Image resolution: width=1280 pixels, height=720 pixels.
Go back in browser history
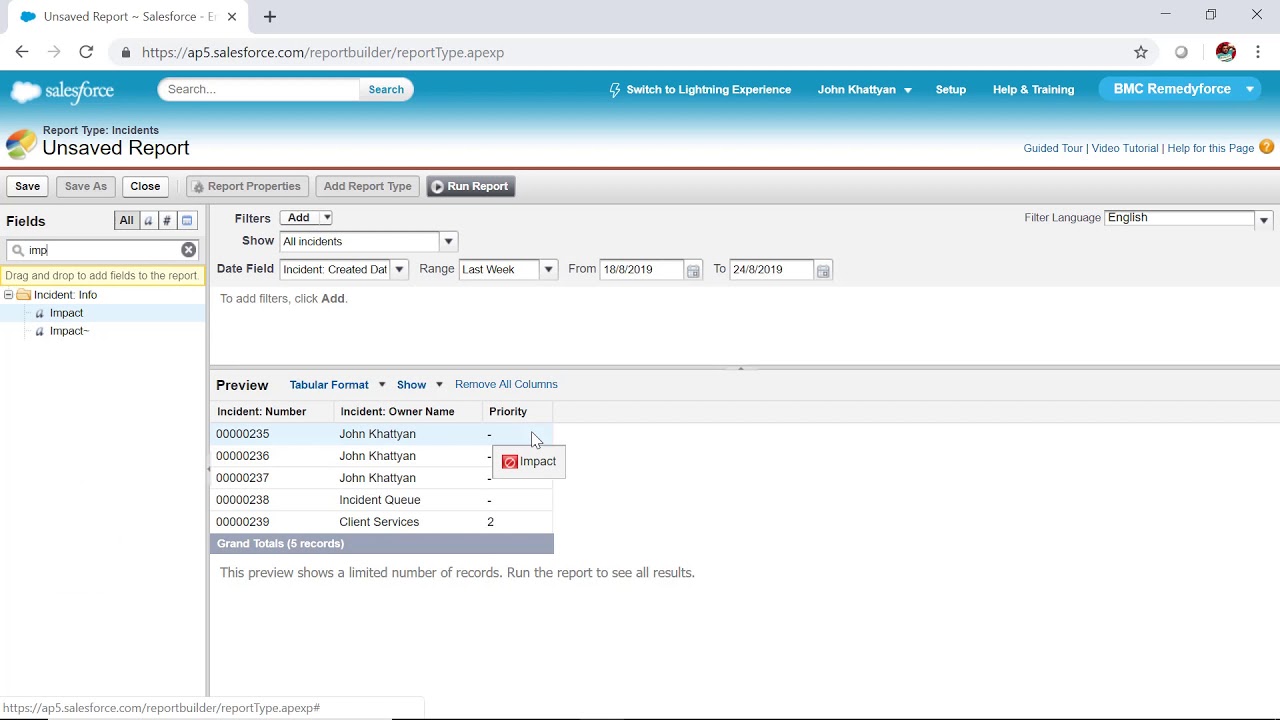click(22, 52)
